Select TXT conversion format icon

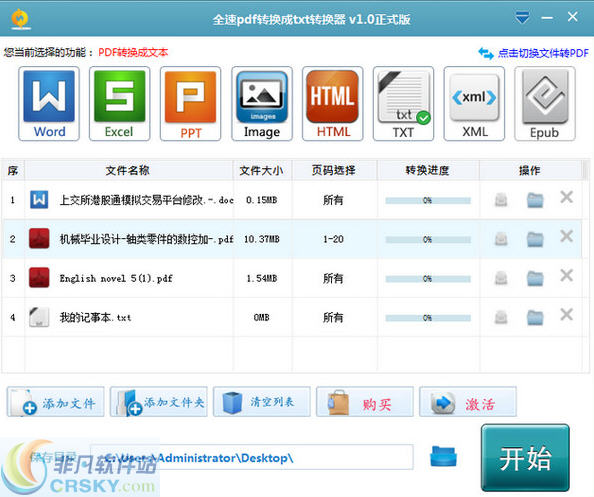pos(403,104)
